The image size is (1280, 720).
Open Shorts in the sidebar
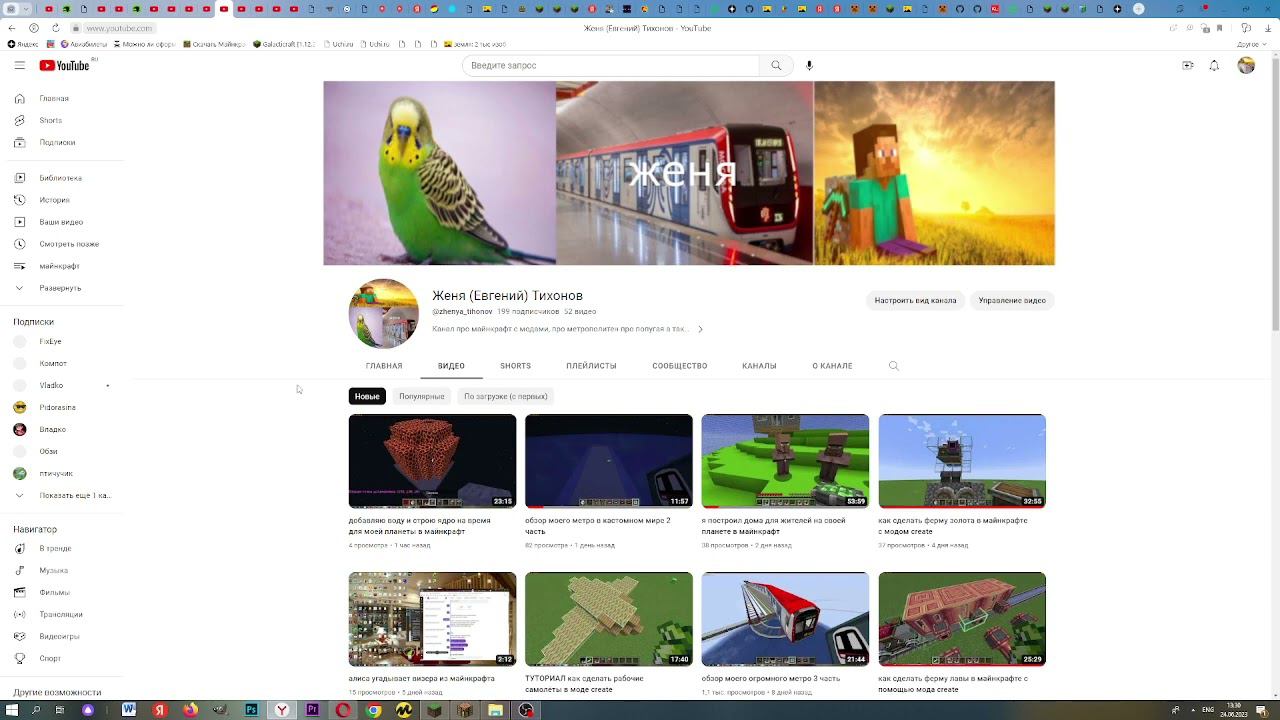62,120
